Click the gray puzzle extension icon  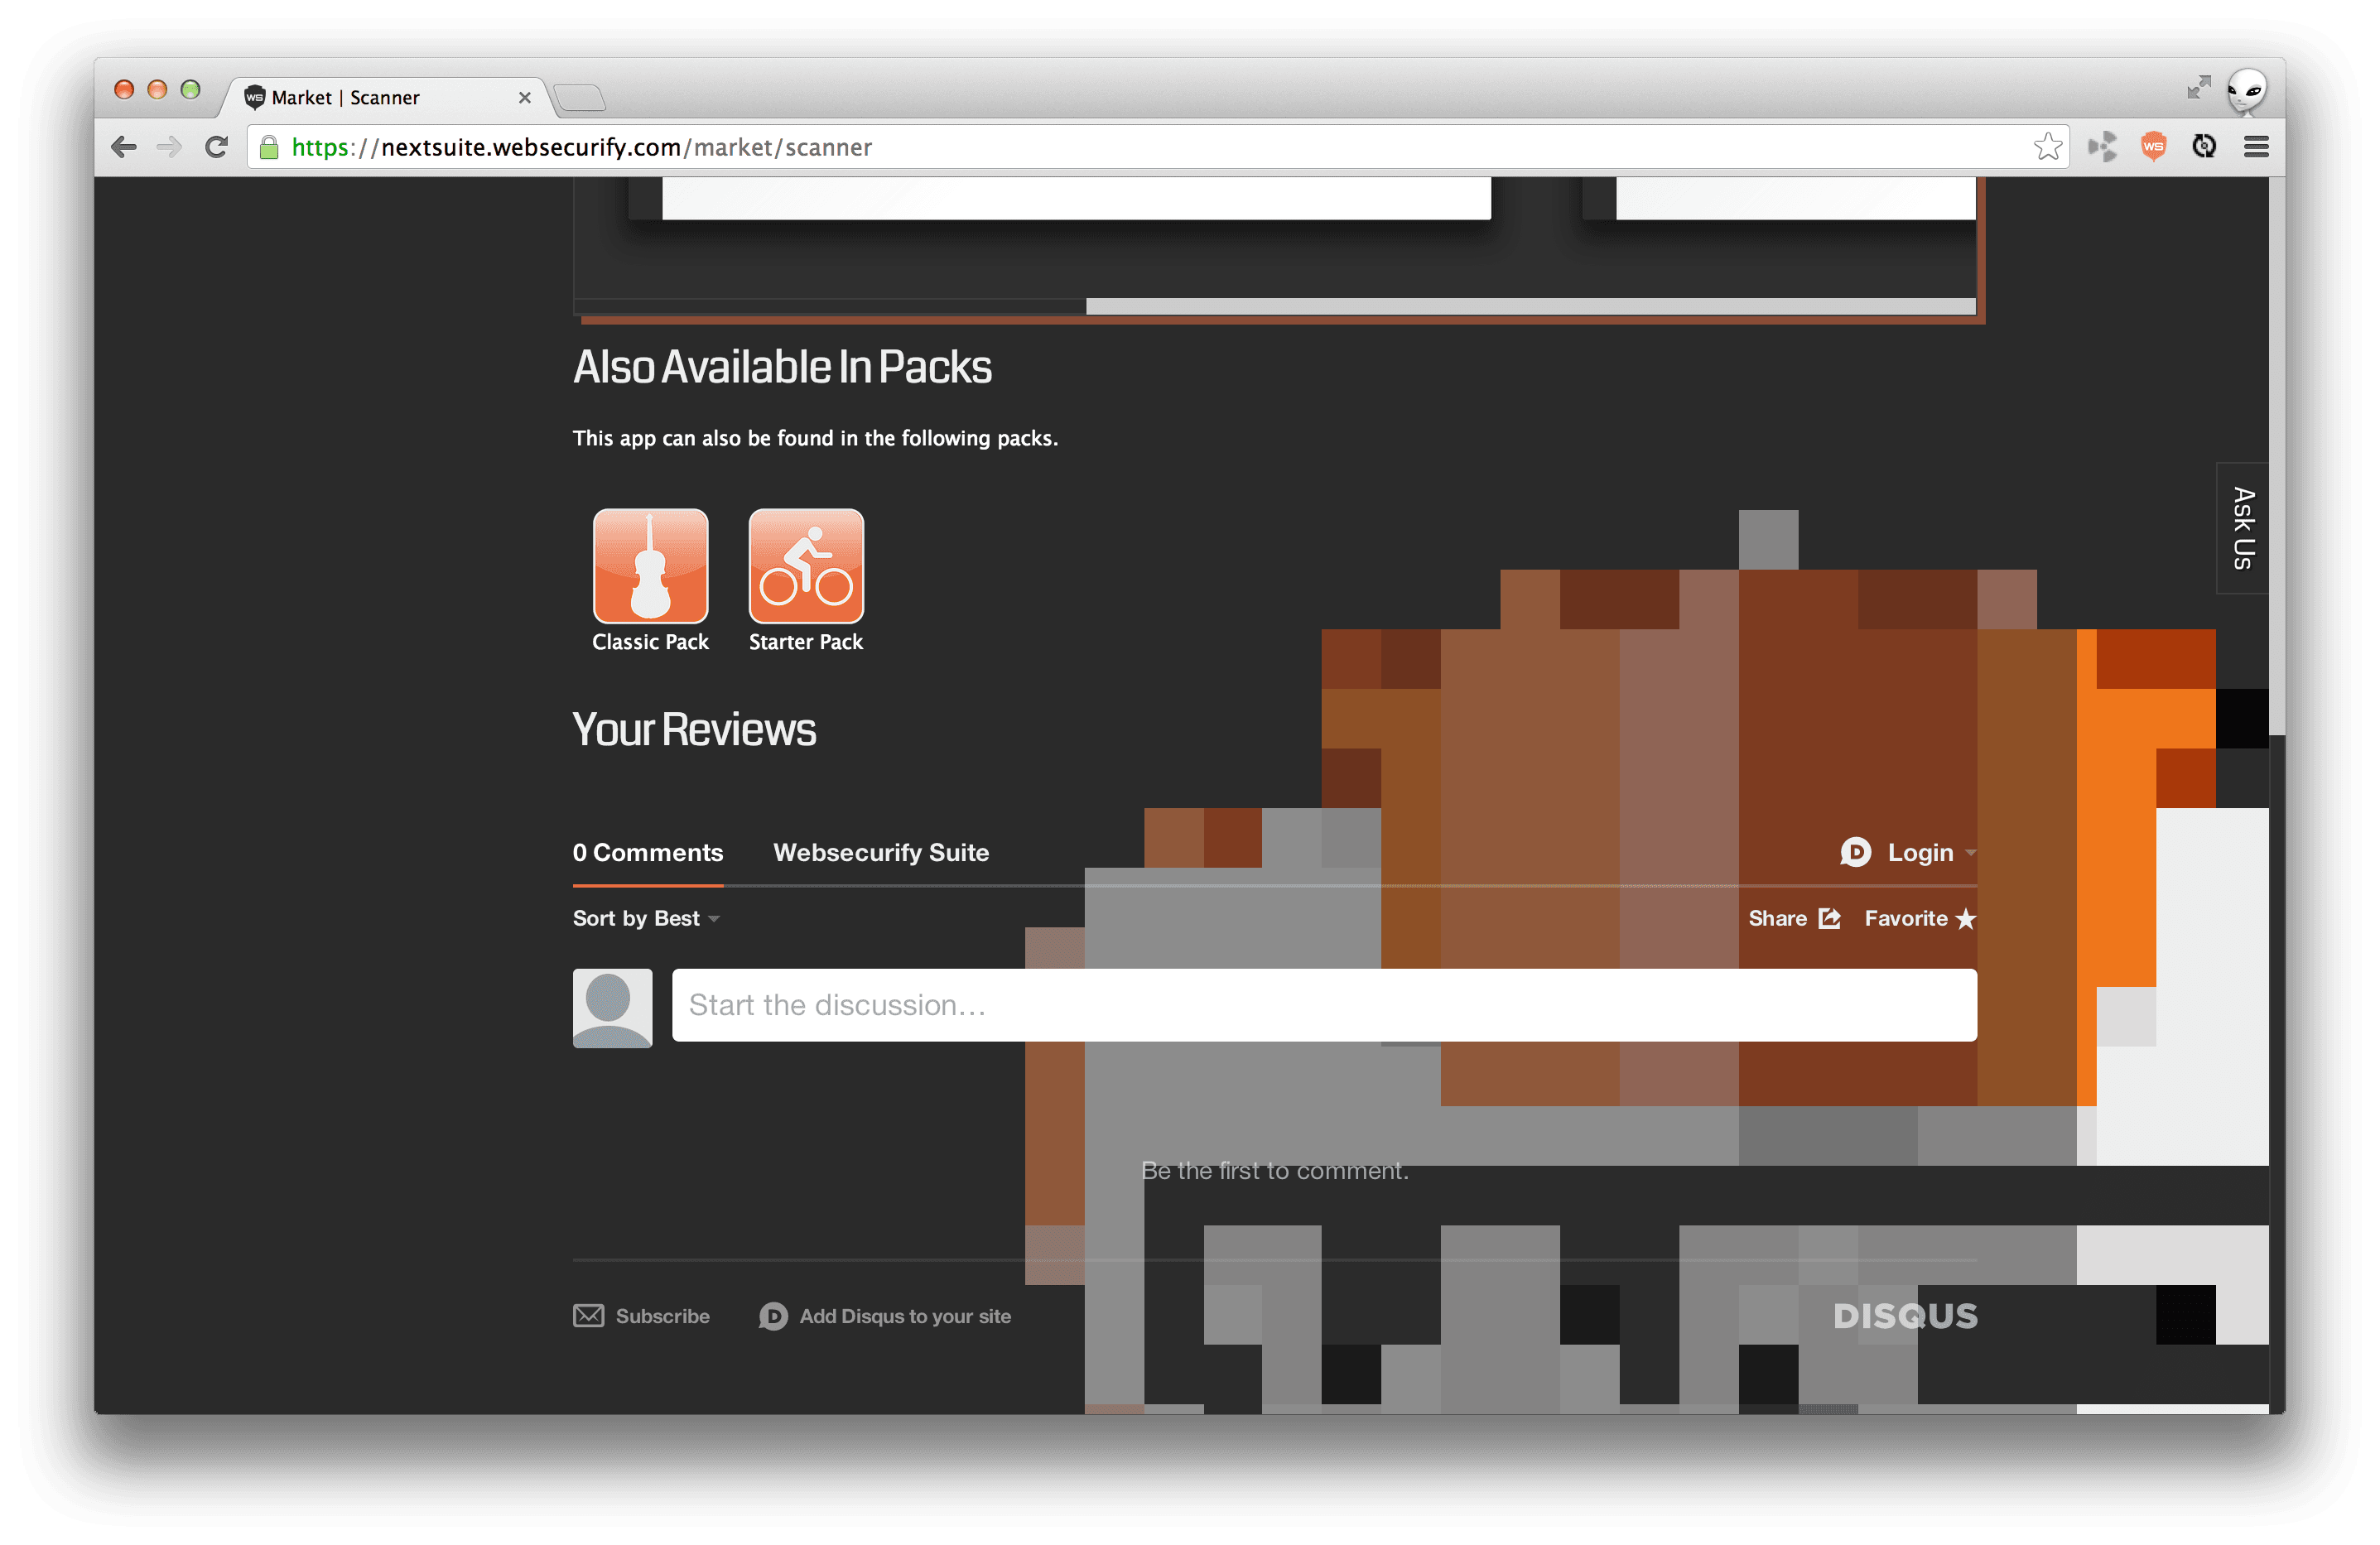click(2102, 147)
